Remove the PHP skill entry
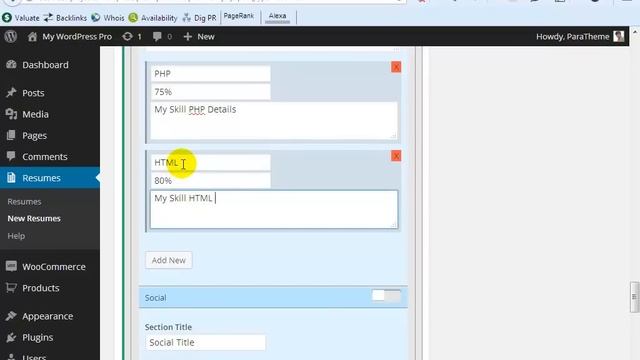Screen dimensions: 640x360 [x=396, y=67]
